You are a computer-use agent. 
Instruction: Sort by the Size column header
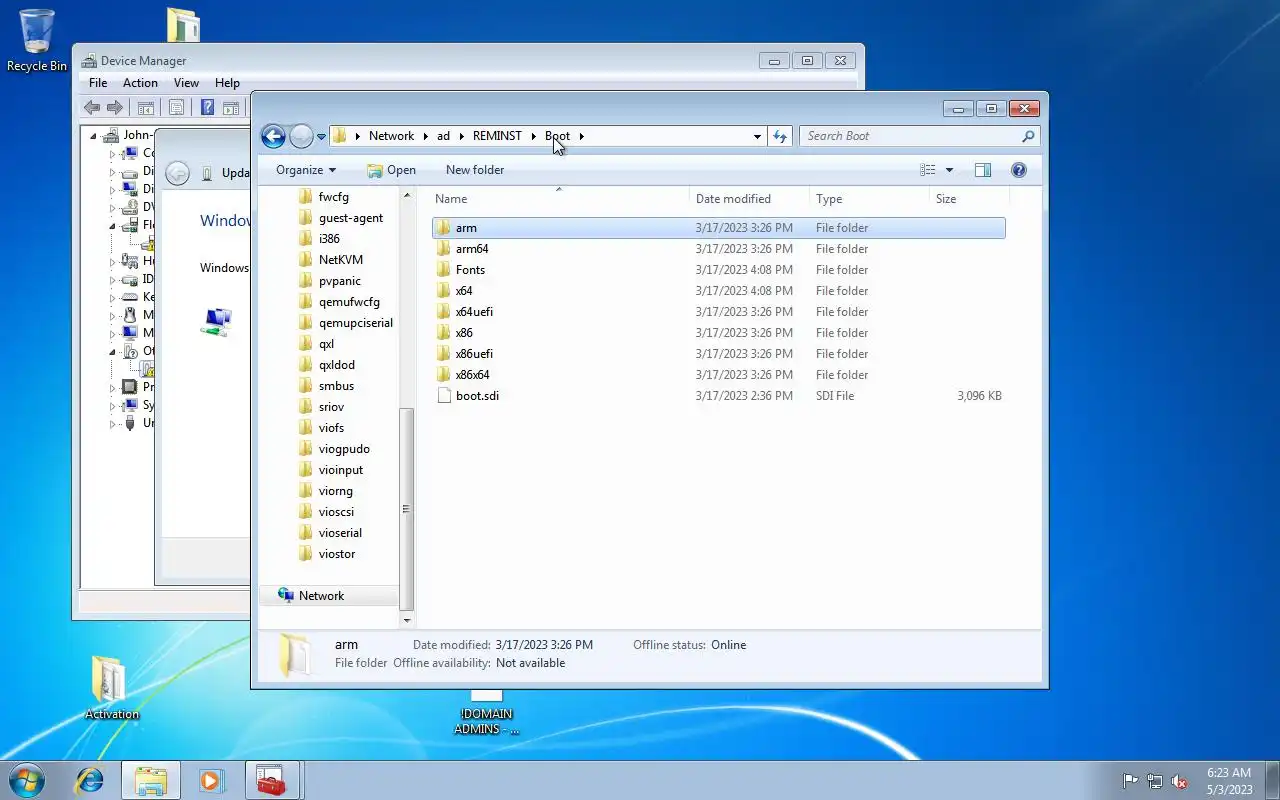click(x=968, y=199)
